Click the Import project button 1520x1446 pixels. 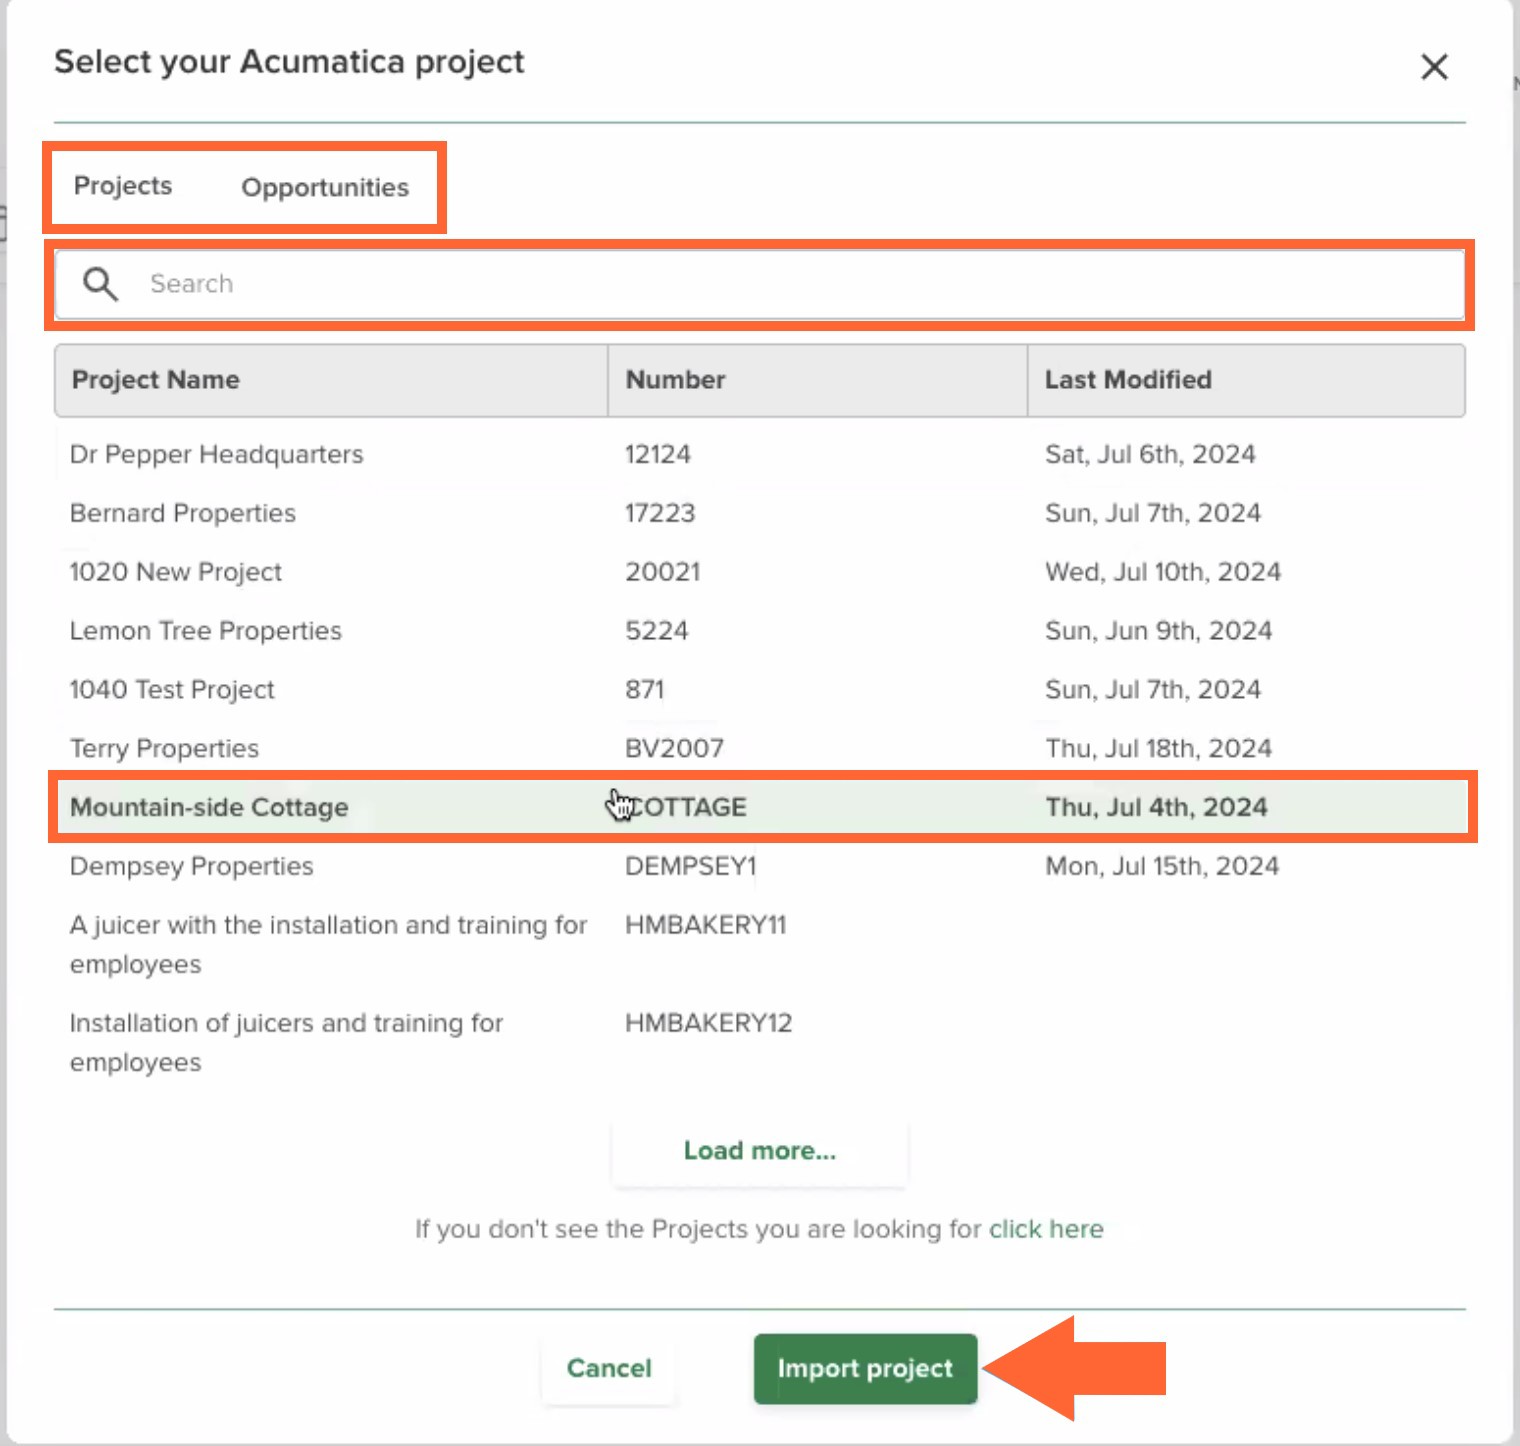coord(865,1368)
